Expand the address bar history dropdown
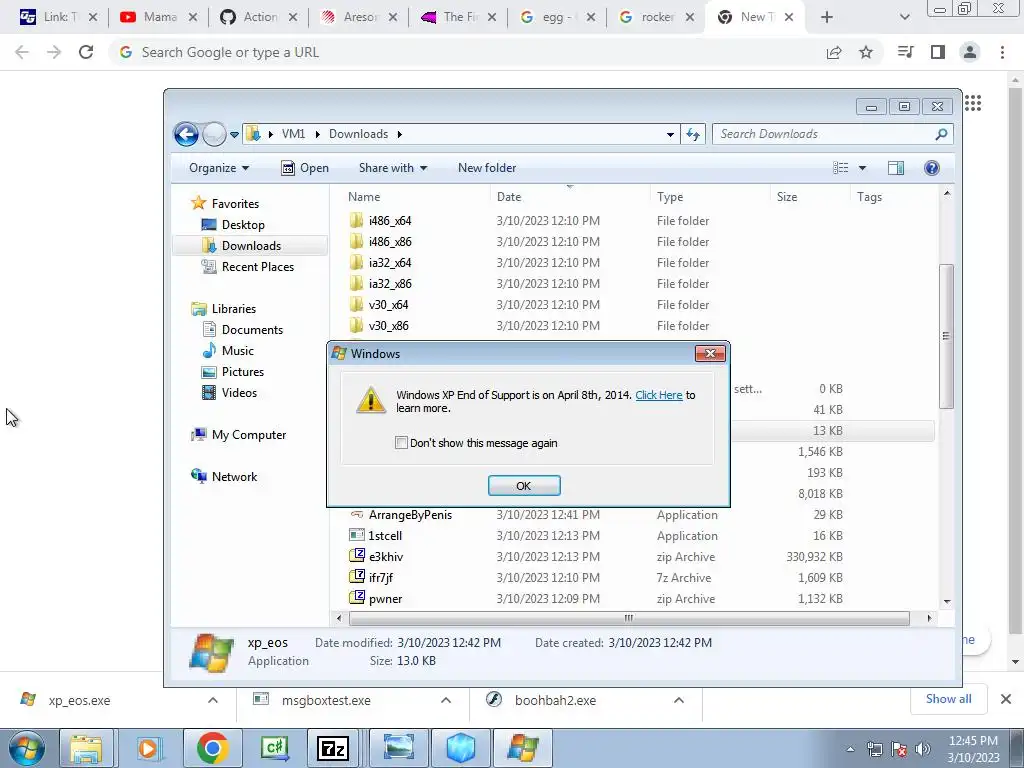Screen dimensions: 1024x768 coord(670,135)
